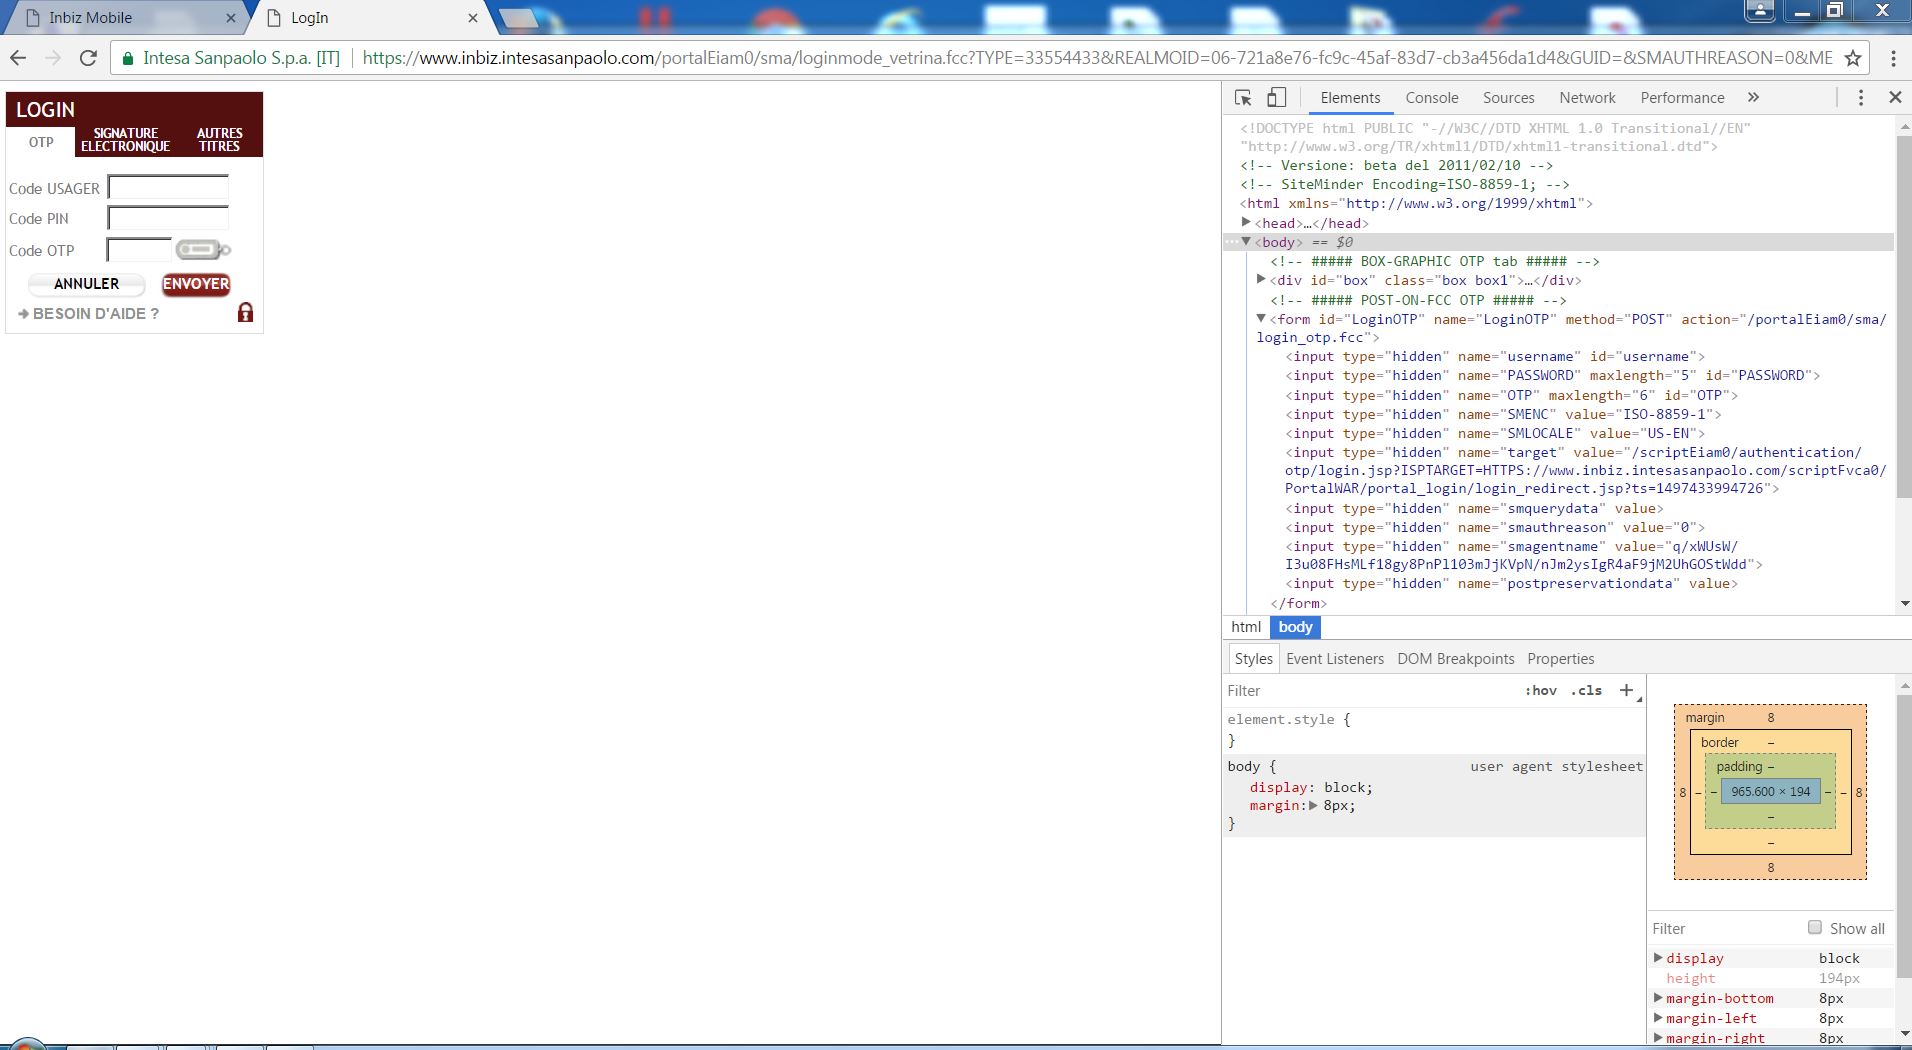
Task: Open DOM Breakpoints sidebar tab
Action: pyautogui.click(x=1455, y=659)
